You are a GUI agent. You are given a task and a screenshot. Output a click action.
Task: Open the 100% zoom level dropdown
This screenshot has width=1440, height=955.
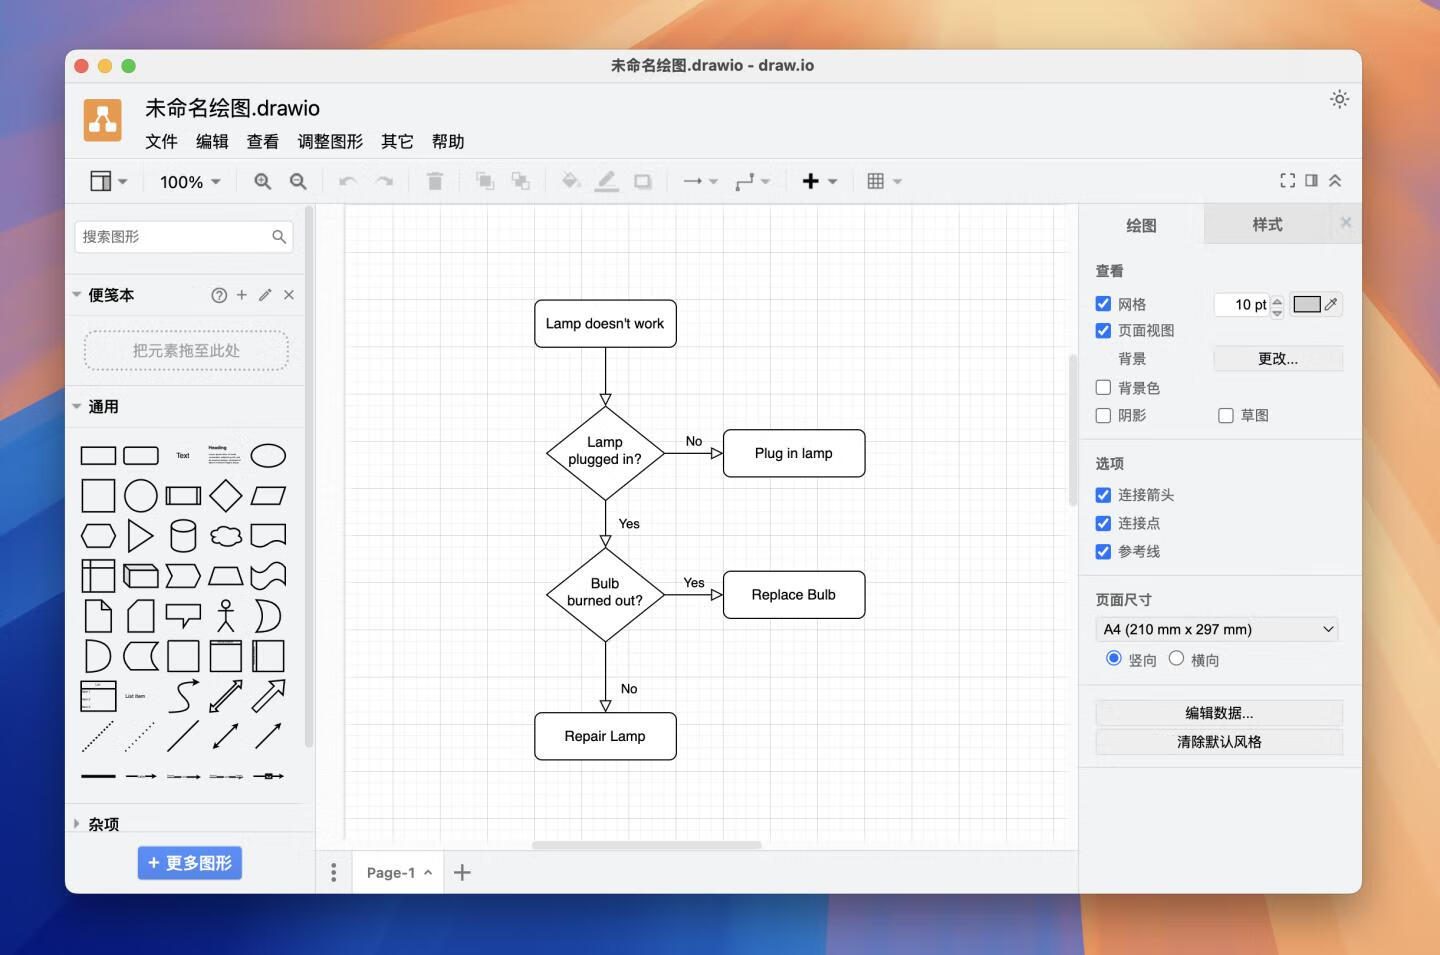(190, 181)
